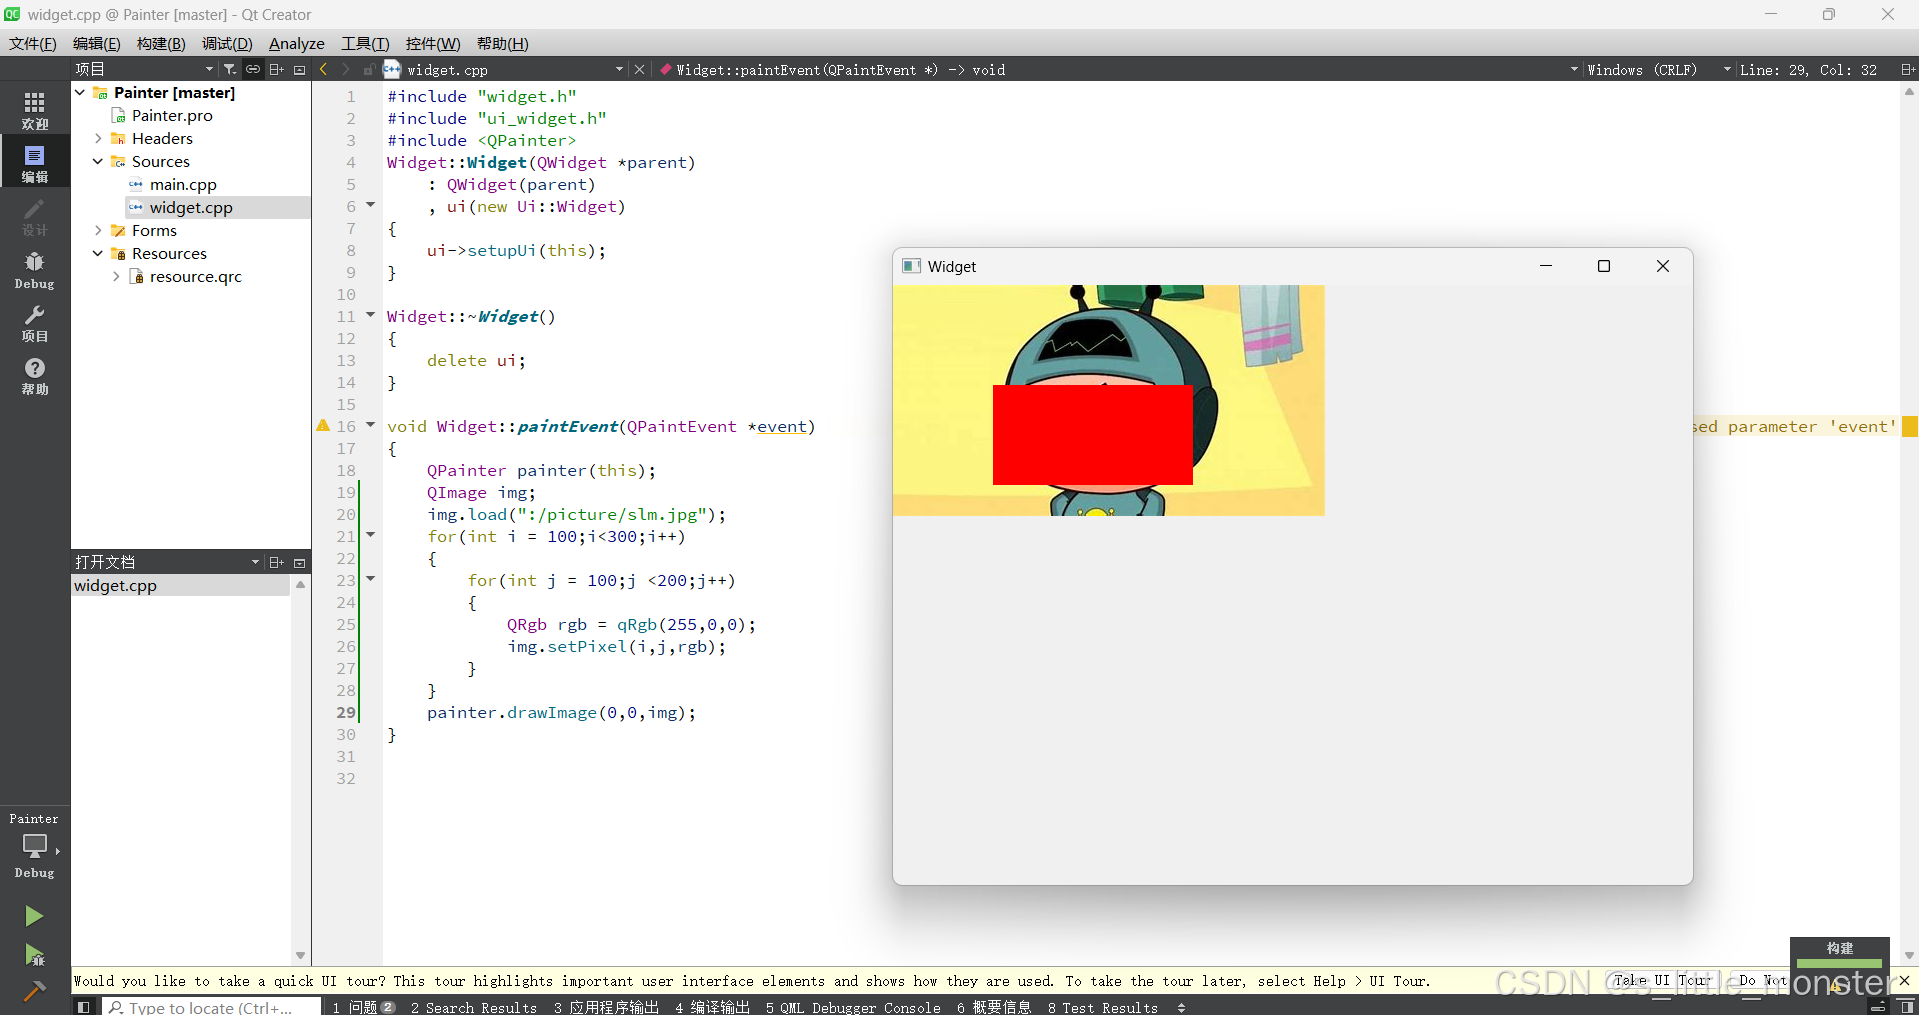Open the 帮助(H) menu

(x=503, y=43)
